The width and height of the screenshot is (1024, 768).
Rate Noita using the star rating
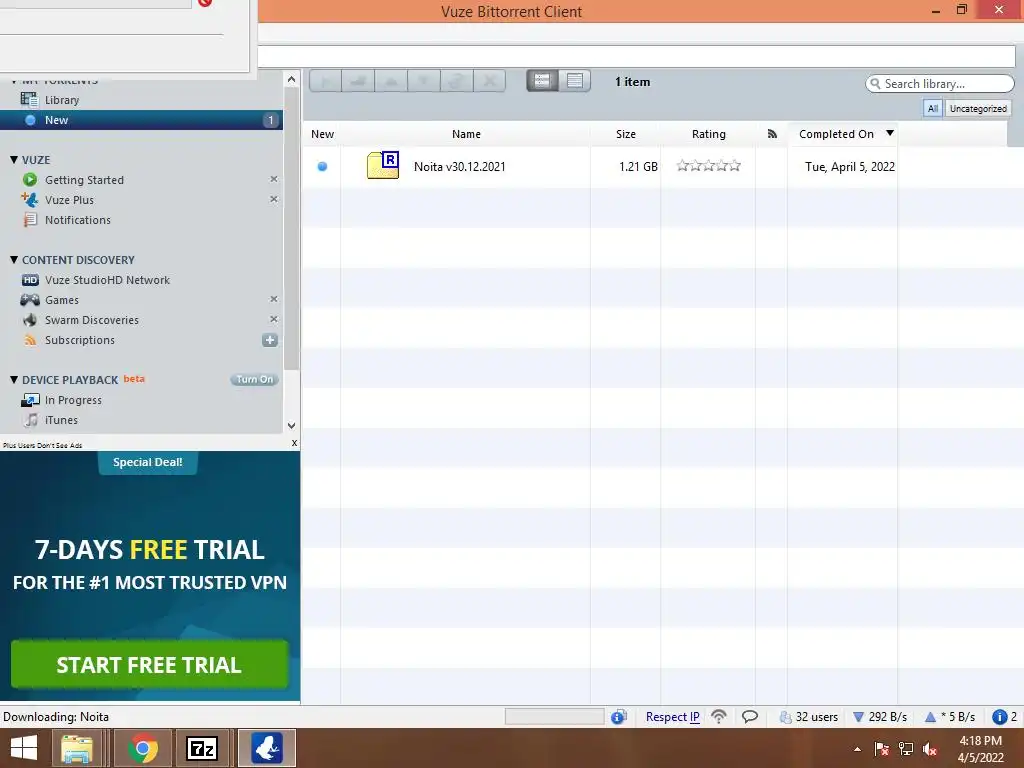(709, 166)
